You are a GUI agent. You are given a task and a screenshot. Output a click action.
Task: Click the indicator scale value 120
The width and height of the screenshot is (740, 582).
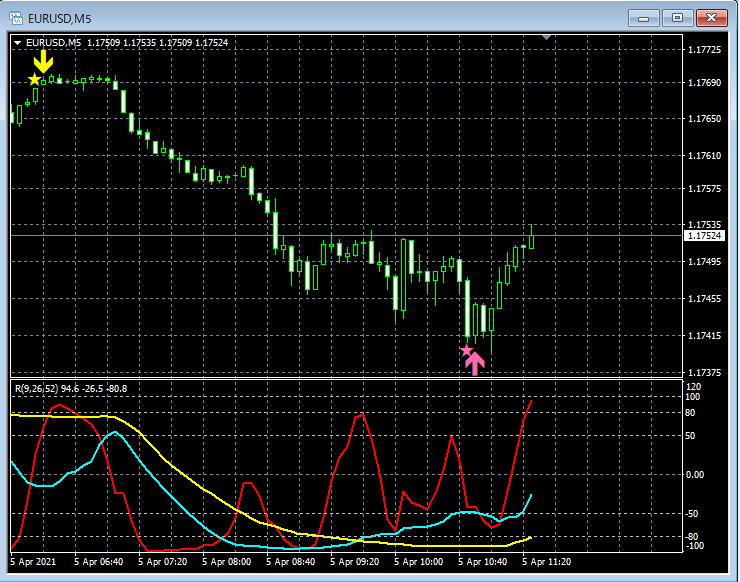tap(693, 387)
